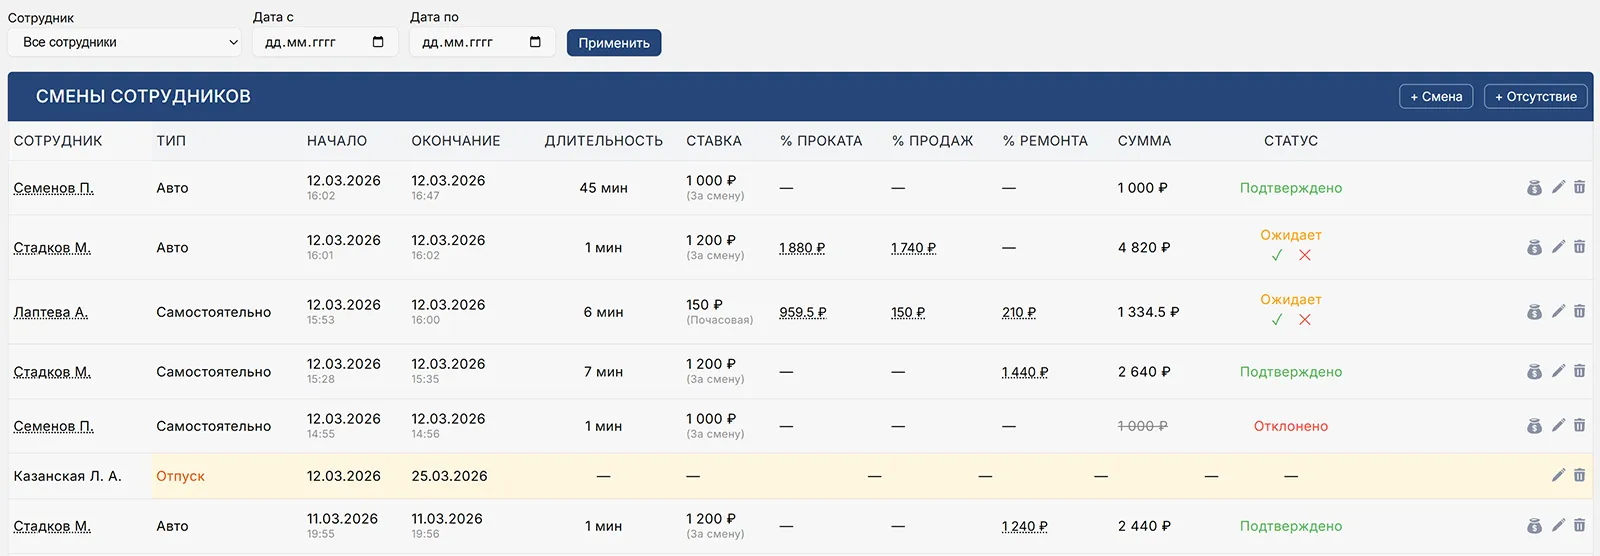
Task: Click money bag icon for Семенов П. 14:55 shift
Action: [x=1534, y=426]
